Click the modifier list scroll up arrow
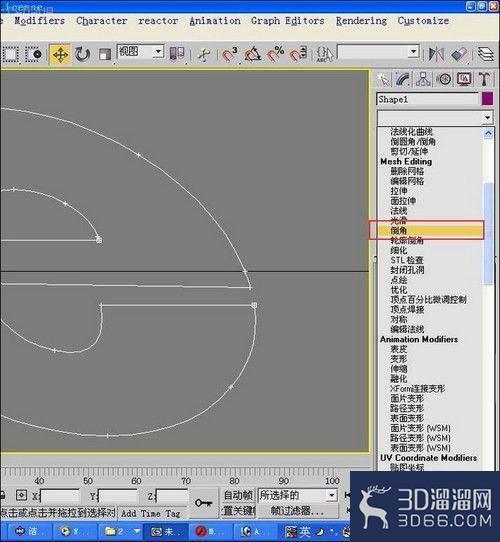The height and width of the screenshot is (542, 500). click(x=488, y=133)
